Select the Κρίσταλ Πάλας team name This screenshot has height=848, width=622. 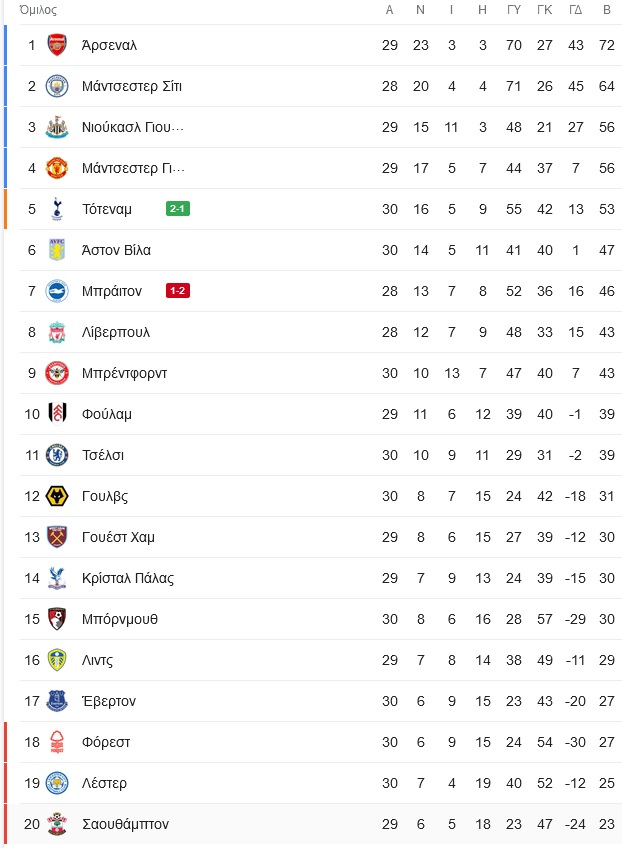pyautogui.click(x=128, y=578)
